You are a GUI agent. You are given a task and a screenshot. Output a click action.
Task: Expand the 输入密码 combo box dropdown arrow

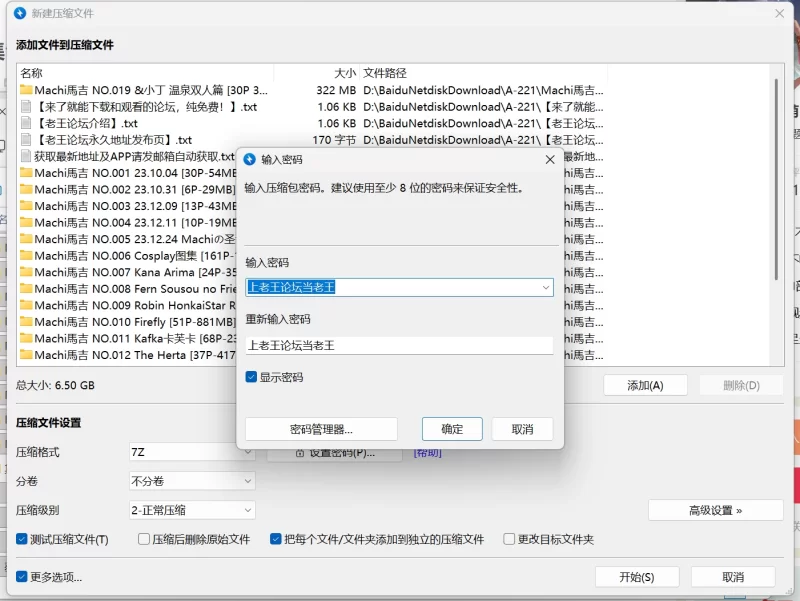545,287
